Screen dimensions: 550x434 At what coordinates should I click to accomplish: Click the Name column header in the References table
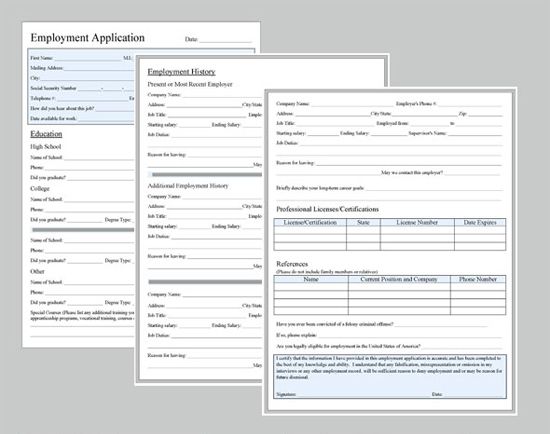point(311,279)
